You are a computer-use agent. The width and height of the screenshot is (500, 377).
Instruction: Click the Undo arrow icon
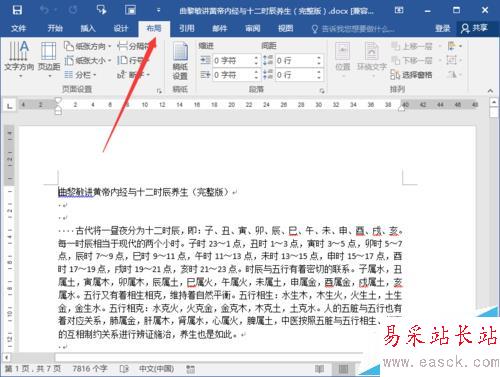coord(44,10)
